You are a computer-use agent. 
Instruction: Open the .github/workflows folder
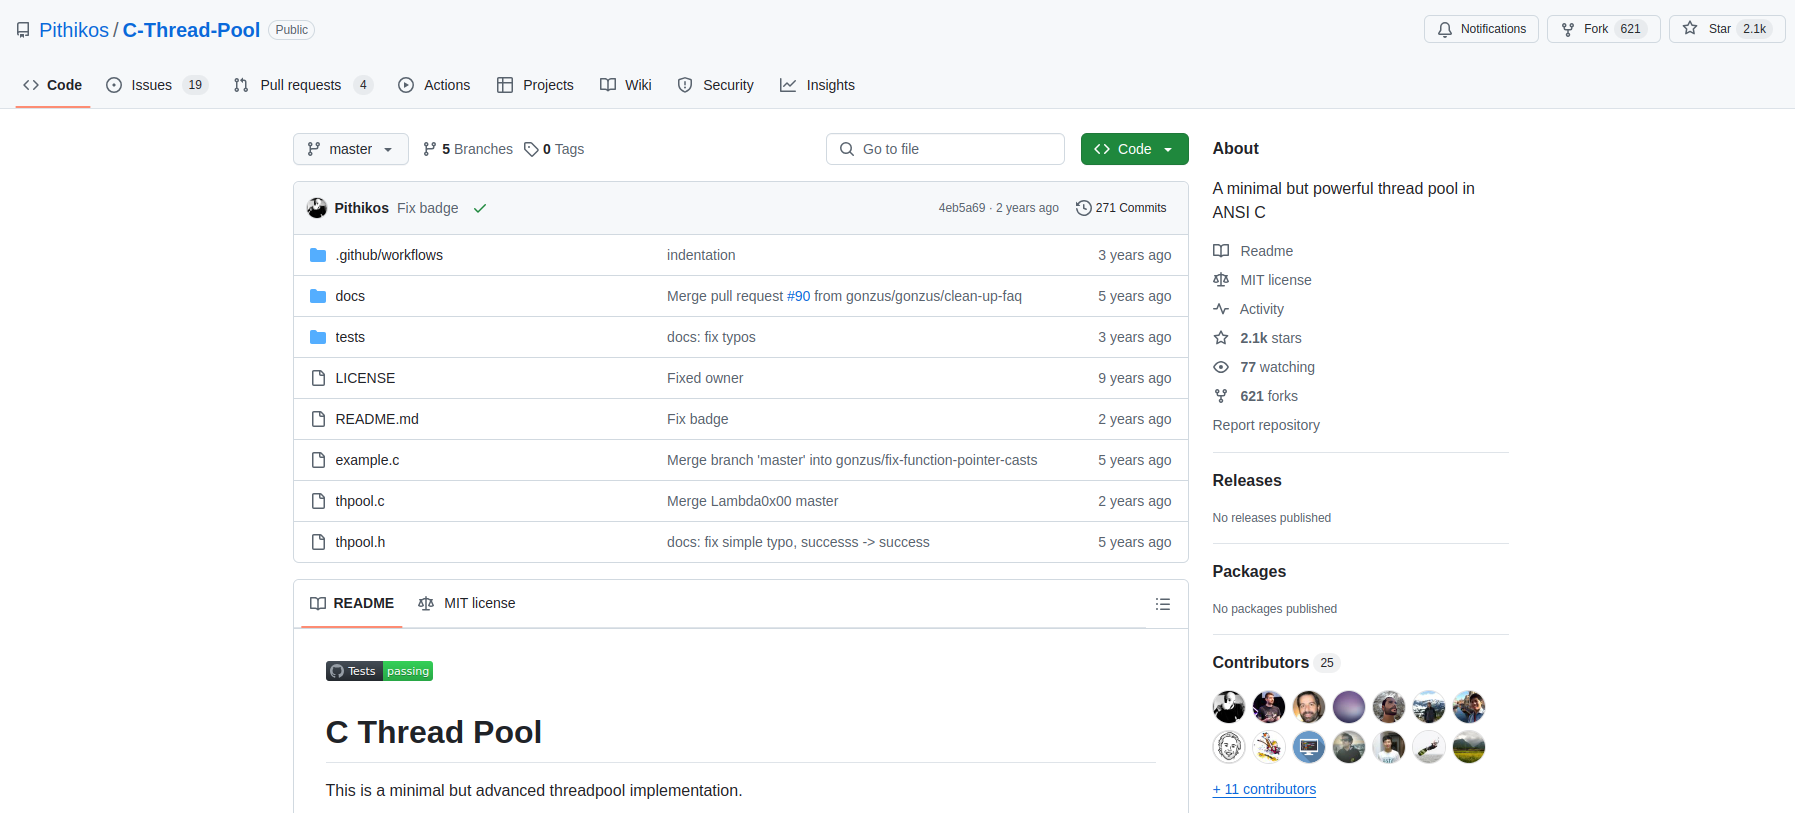389,255
